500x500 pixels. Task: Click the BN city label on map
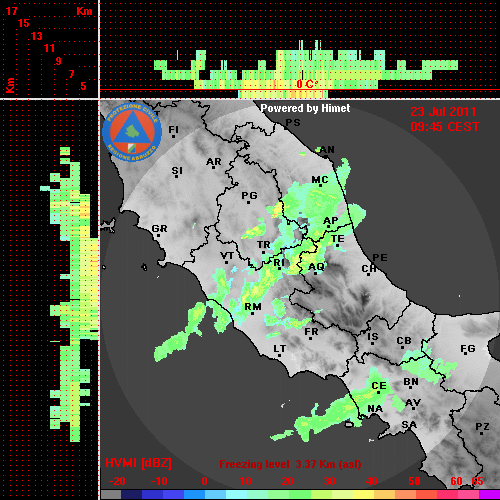coord(411,382)
